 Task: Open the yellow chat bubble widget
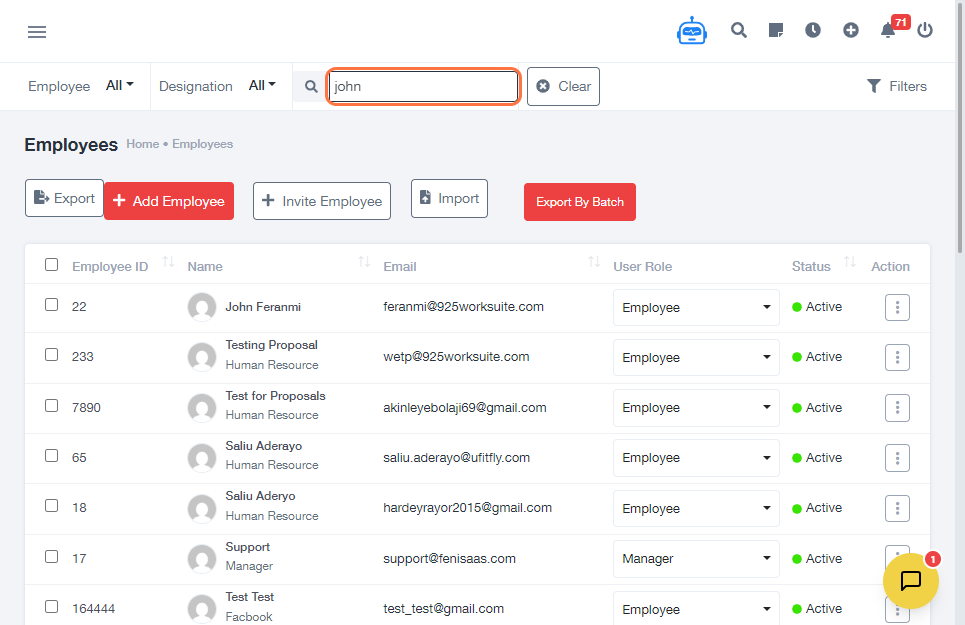pyautogui.click(x=910, y=581)
